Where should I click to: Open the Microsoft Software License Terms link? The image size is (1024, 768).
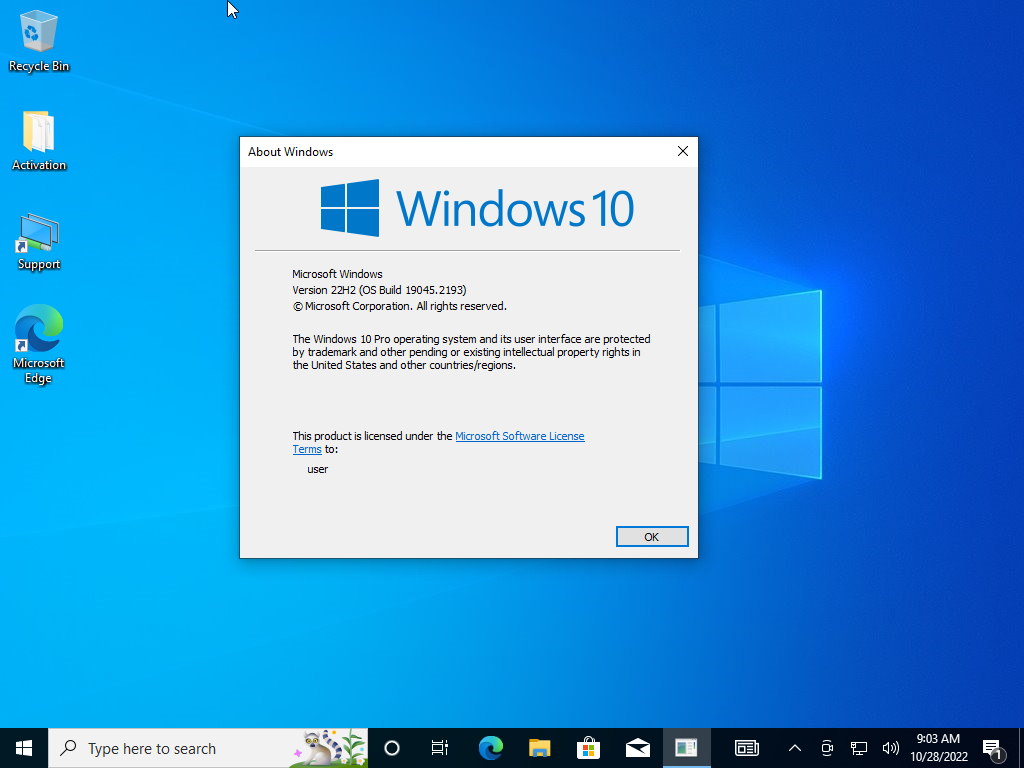coord(519,436)
